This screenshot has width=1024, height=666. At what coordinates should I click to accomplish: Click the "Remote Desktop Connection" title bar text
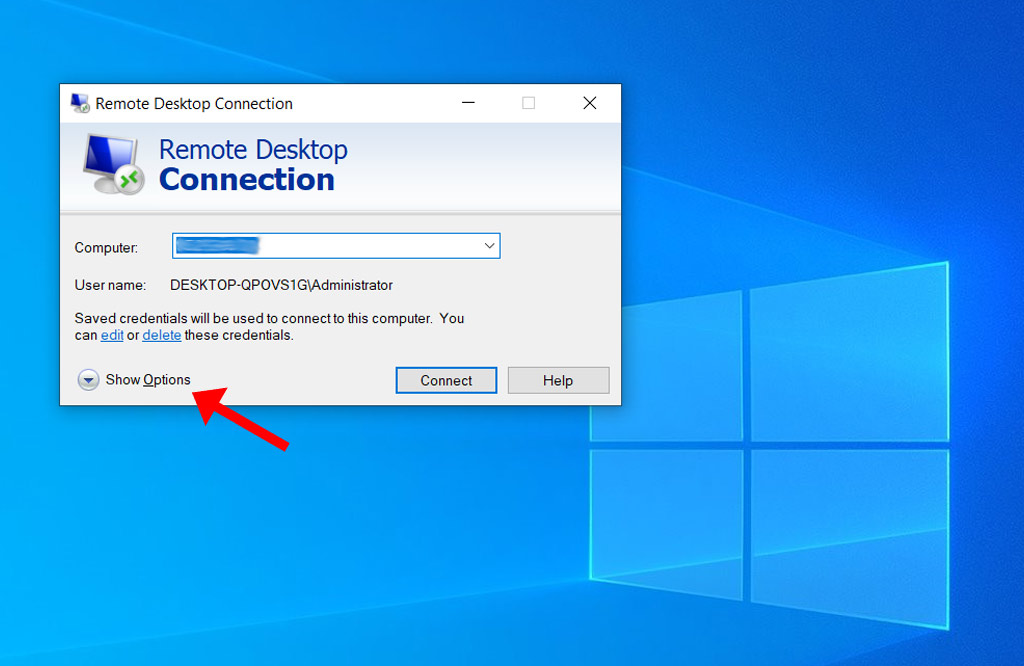pyautogui.click(x=194, y=104)
